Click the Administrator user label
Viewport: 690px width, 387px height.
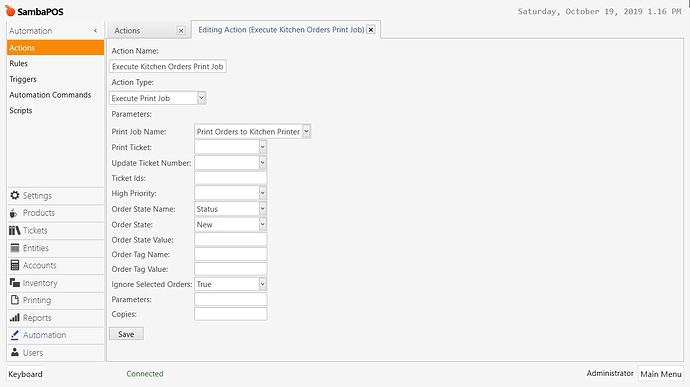(610, 373)
